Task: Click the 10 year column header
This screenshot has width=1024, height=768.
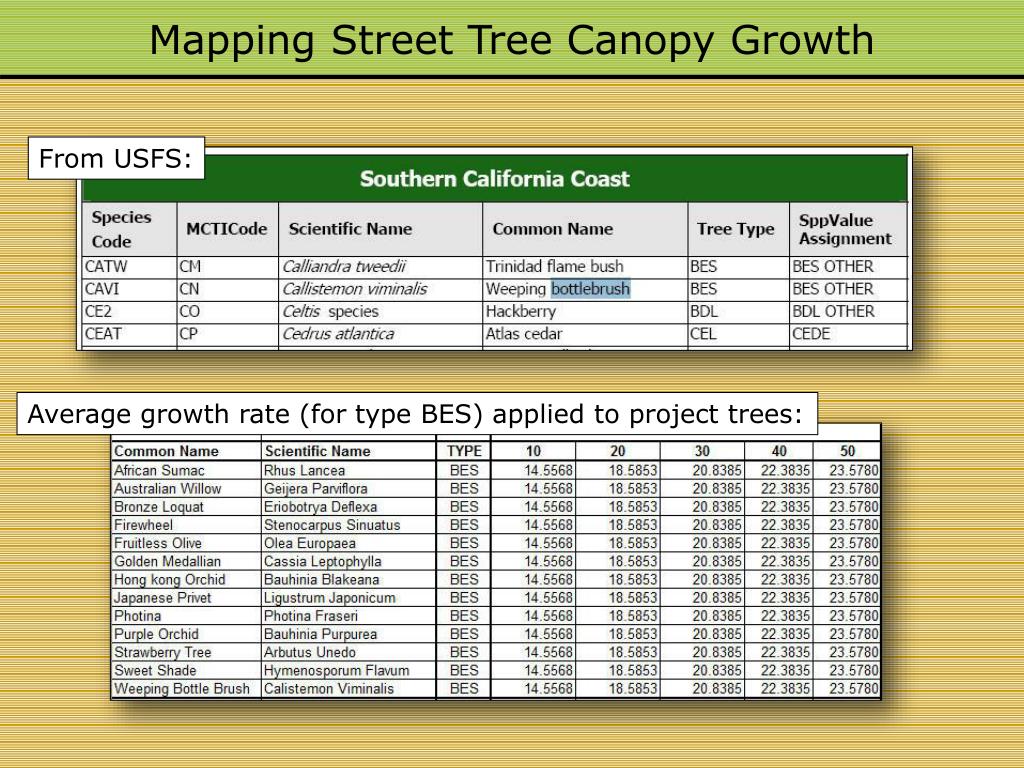Action: tap(534, 451)
